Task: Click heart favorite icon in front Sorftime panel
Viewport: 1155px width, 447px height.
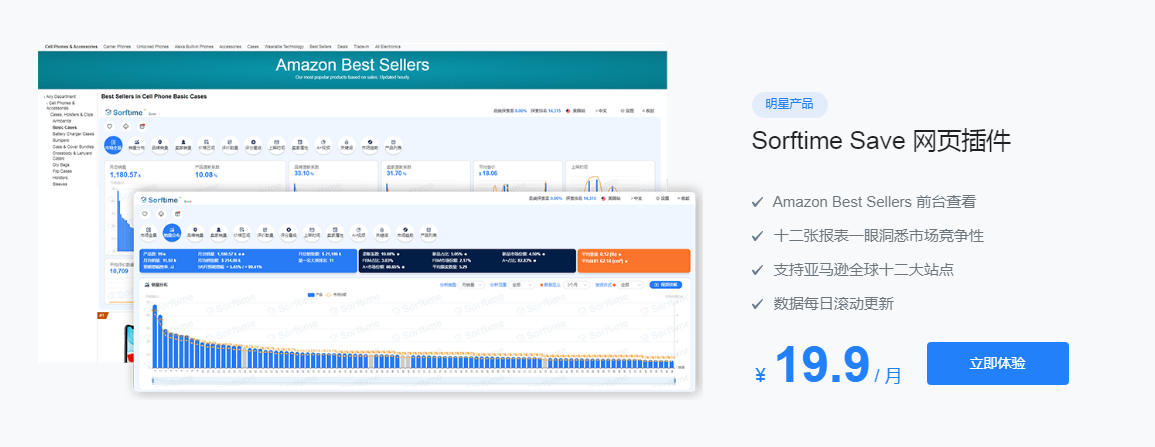Action: click(145, 214)
